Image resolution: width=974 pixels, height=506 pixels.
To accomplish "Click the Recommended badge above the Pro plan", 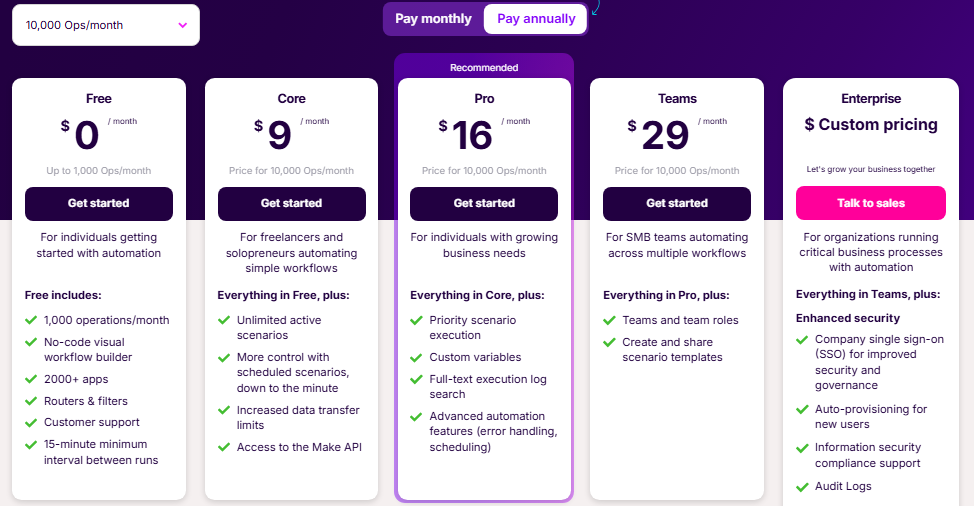I will pyautogui.click(x=484, y=67).
